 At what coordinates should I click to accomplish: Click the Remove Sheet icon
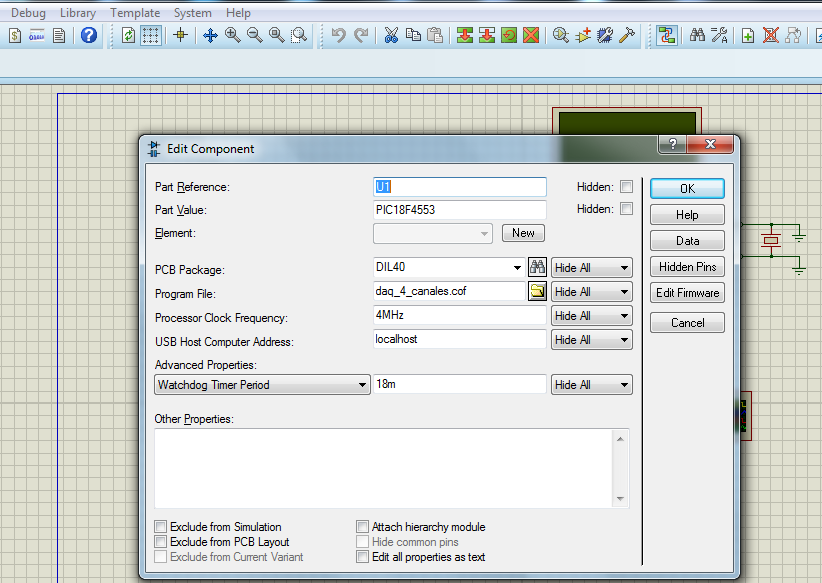(771, 36)
